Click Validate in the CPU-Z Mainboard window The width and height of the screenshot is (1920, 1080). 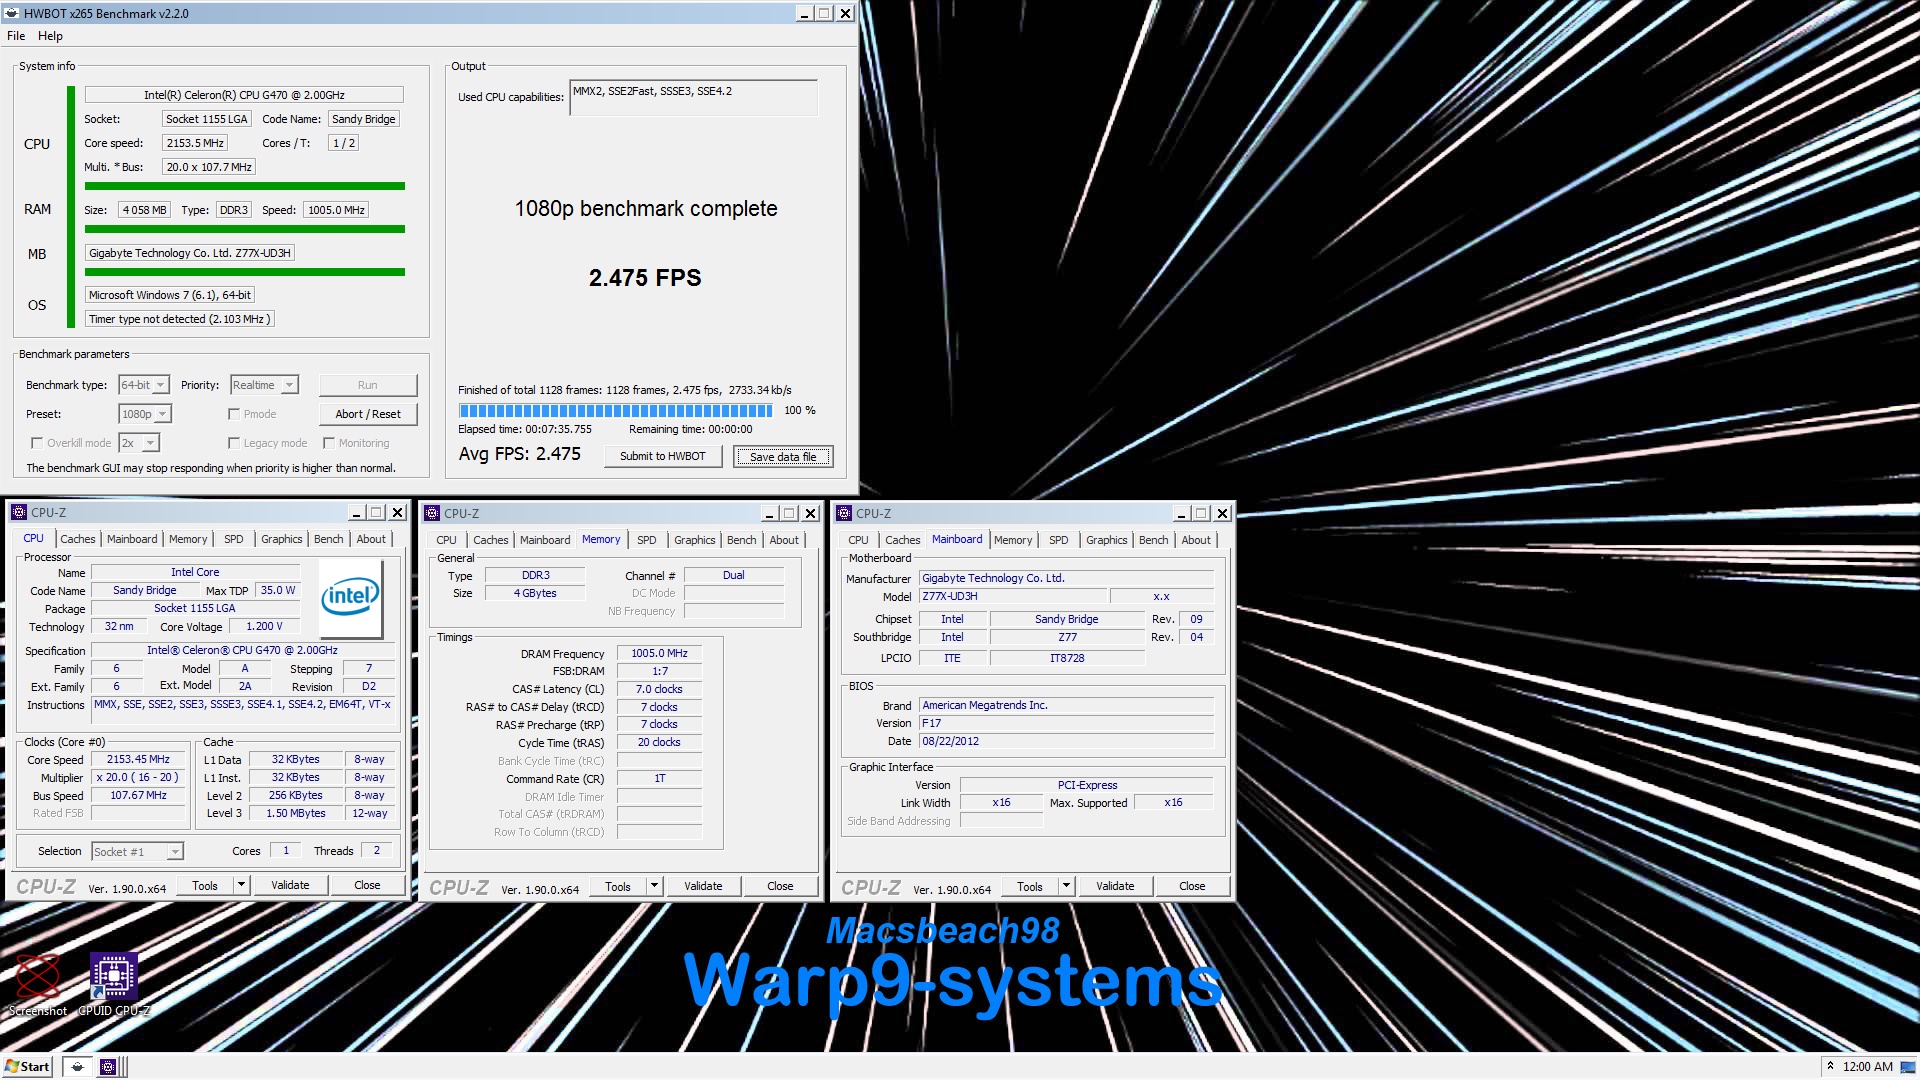tap(1115, 886)
